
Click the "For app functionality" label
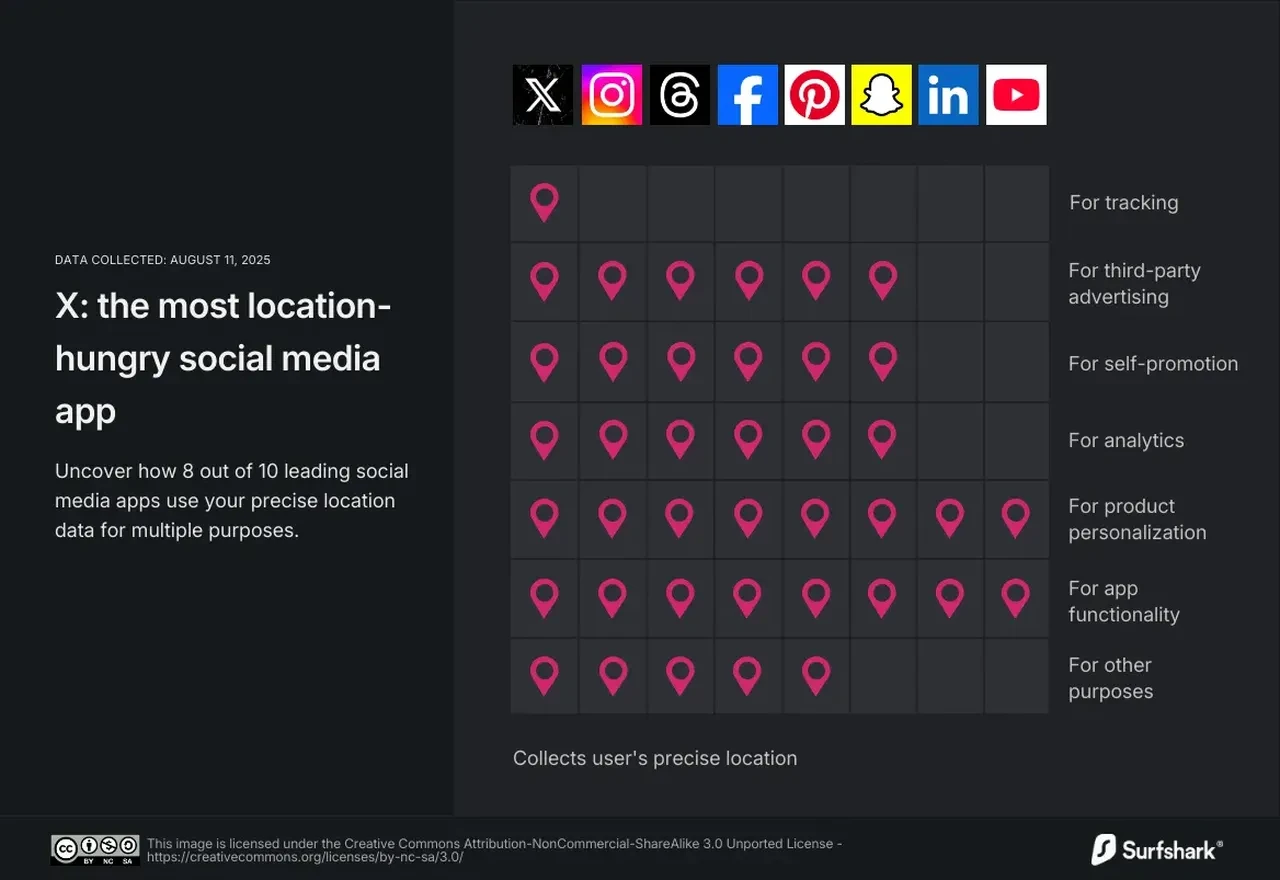click(1124, 602)
